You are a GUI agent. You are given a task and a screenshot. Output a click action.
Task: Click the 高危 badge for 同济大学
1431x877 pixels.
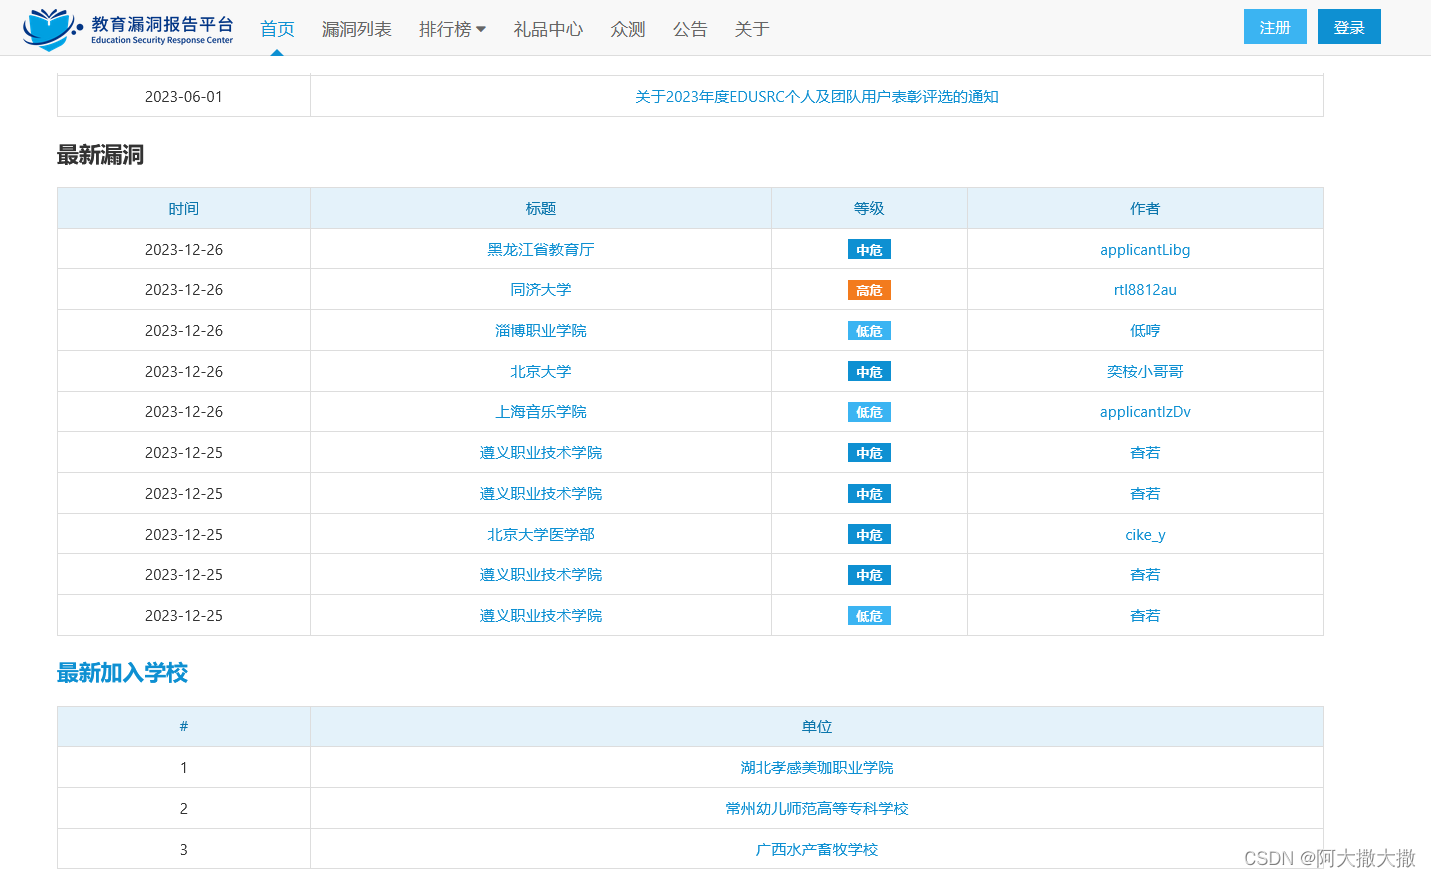[x=869, y=290]
